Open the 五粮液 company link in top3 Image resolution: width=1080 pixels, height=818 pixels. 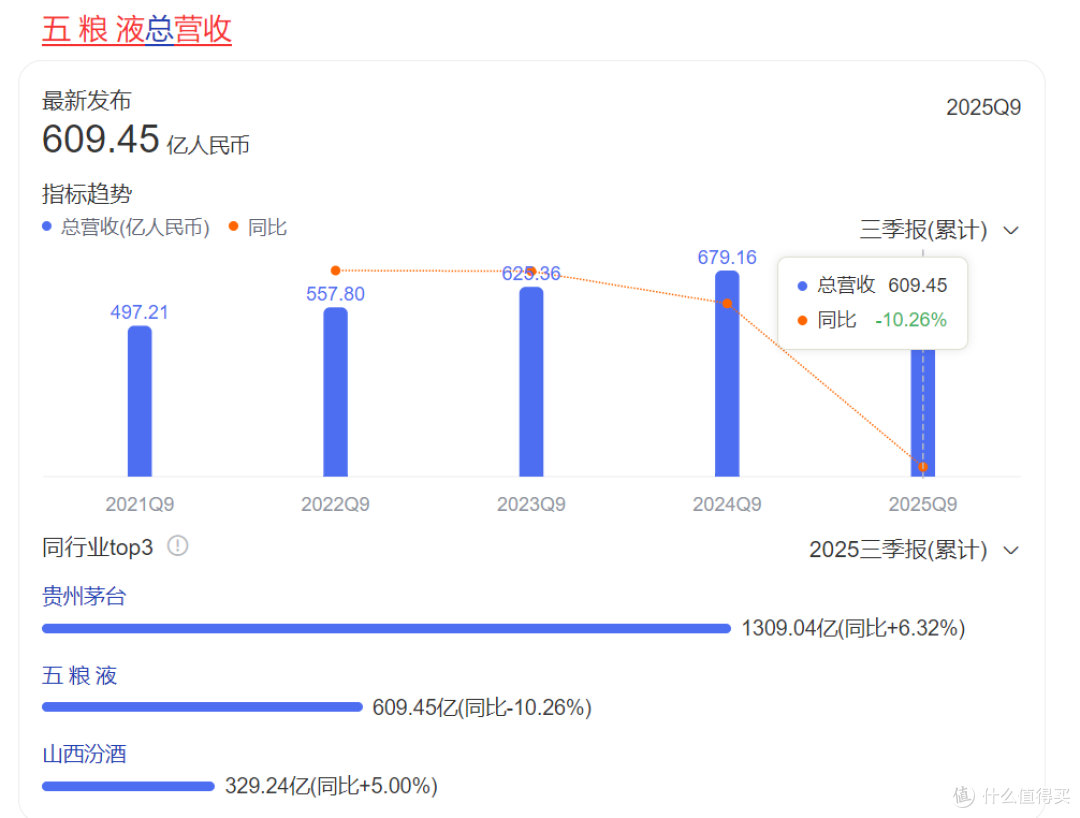click(x=79, y=675)
